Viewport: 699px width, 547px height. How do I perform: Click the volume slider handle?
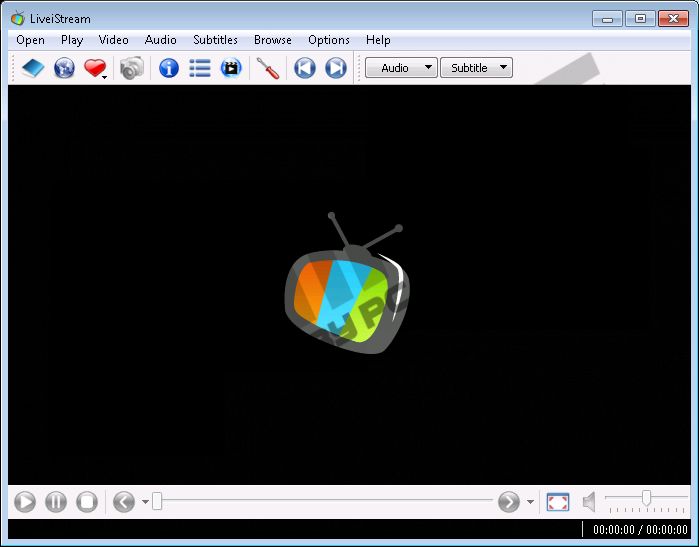646,498
